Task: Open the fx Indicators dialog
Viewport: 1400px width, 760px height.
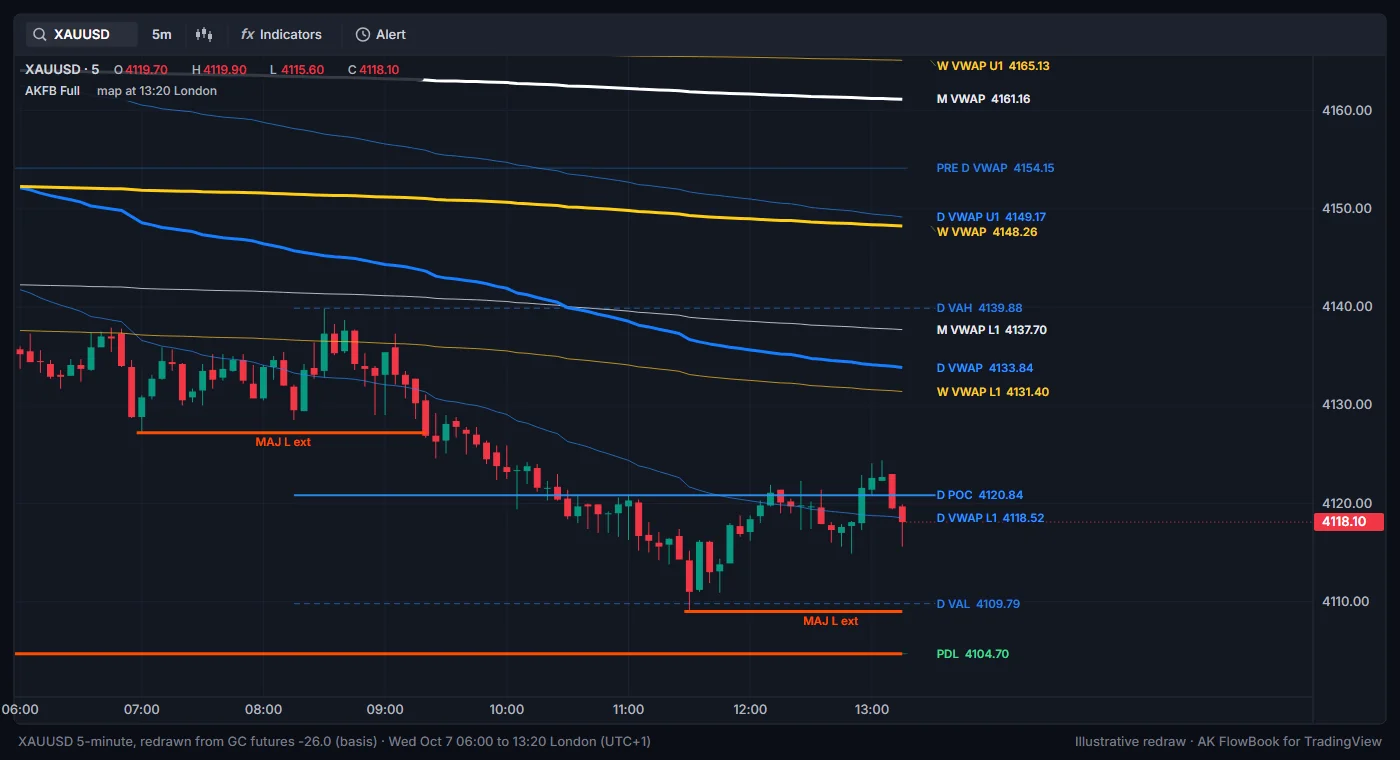Action: click(x=281, y=34)
